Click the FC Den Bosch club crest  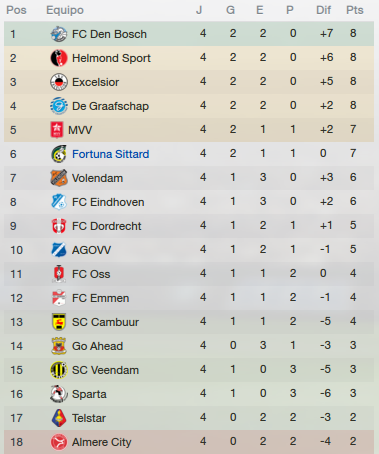[59, 34]
